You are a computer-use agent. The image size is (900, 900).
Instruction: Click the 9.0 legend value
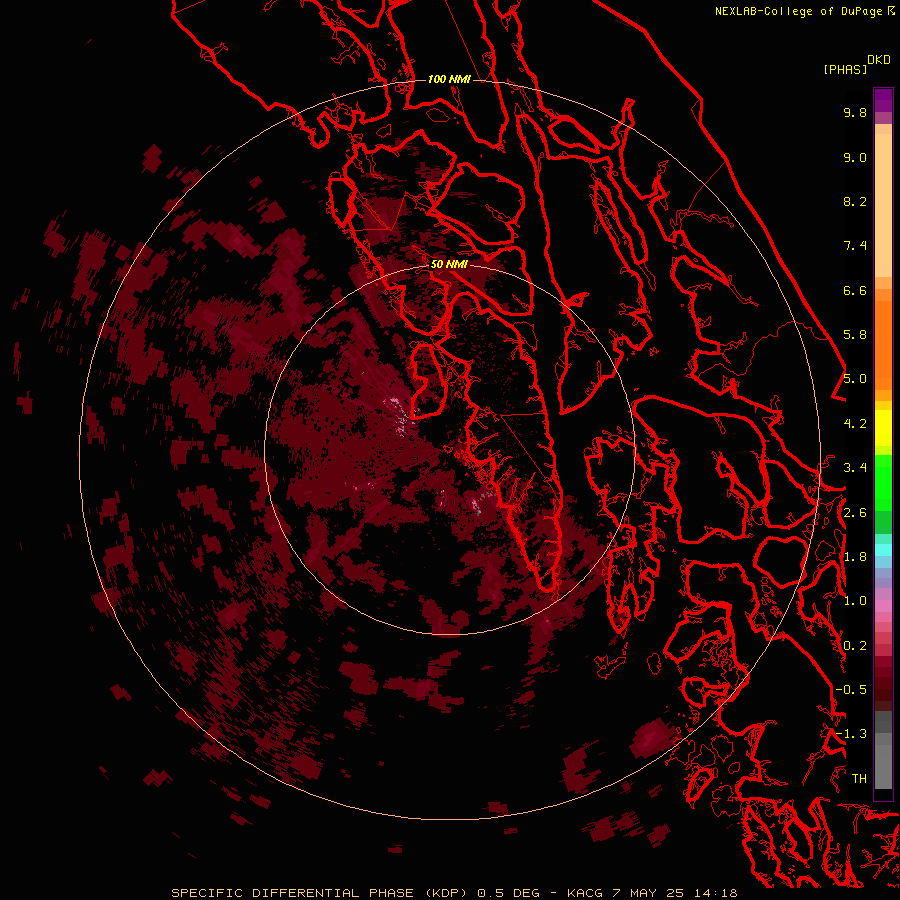pos(855,157)
